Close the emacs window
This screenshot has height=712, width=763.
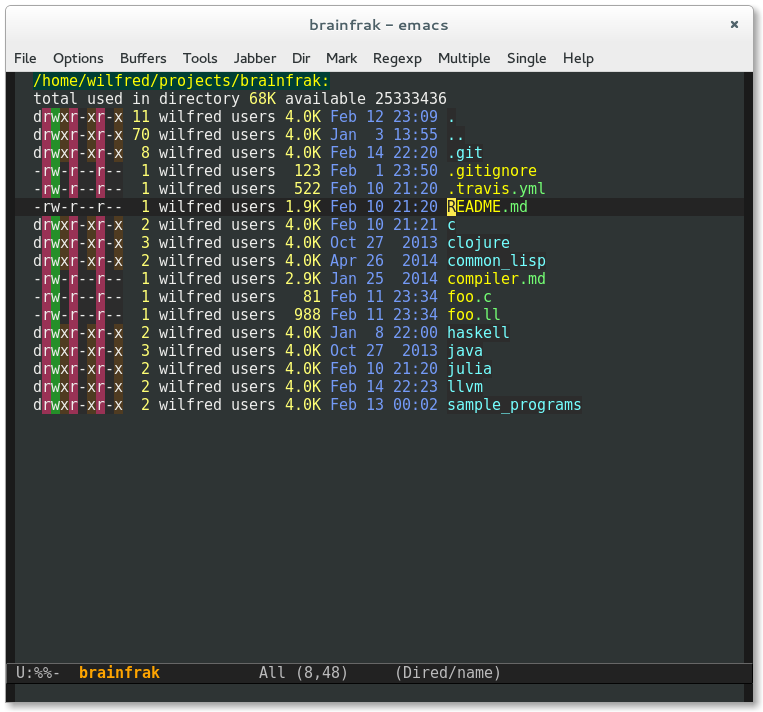pos(736,24)
